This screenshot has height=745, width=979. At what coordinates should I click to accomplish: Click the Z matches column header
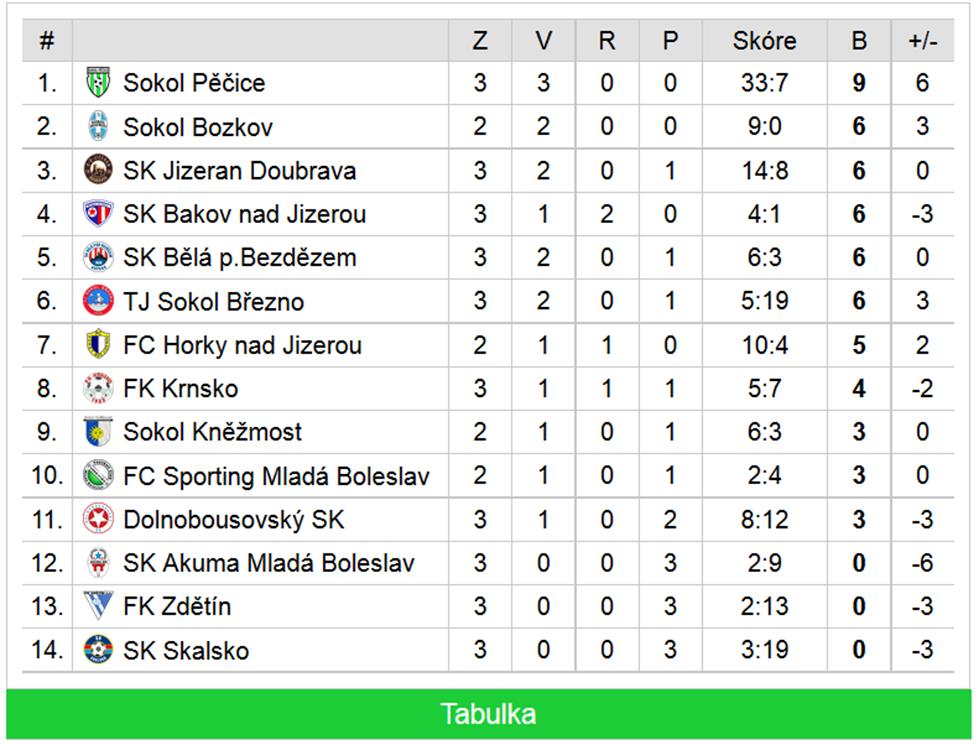coord(480,41)
